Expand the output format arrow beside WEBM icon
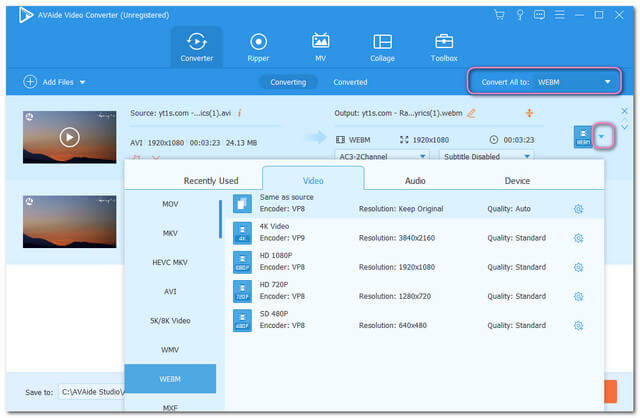This screenshot has height=418, width=640. click(602, 136)
